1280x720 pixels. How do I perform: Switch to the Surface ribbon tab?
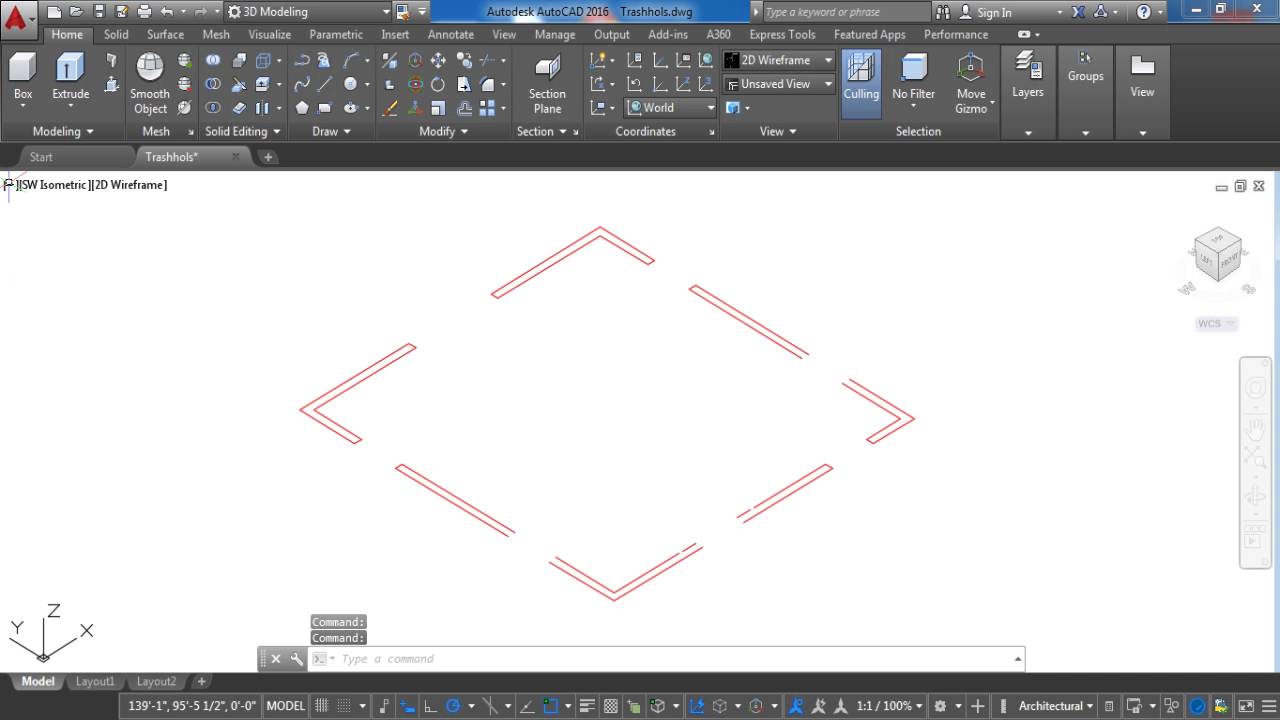point(165,34)
